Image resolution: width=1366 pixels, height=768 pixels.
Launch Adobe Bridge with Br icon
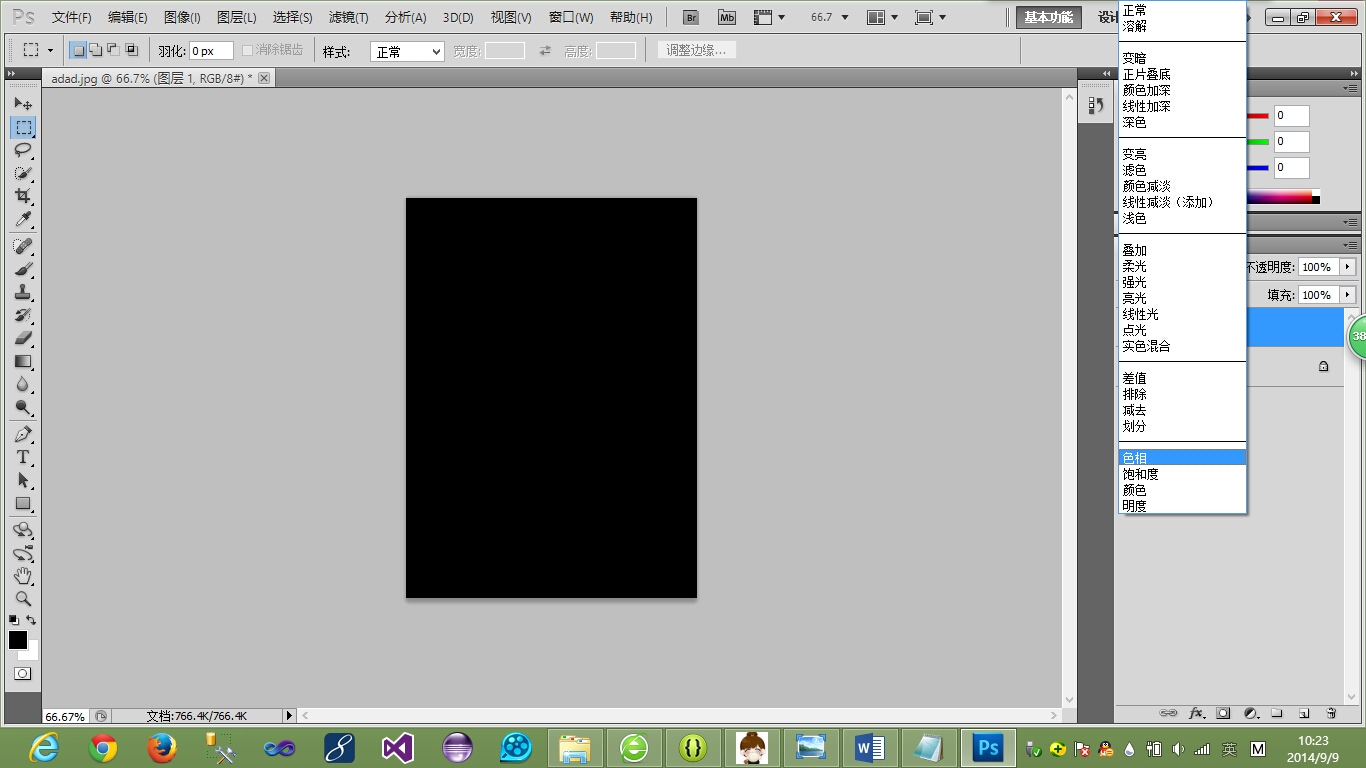tap(690, 17)
